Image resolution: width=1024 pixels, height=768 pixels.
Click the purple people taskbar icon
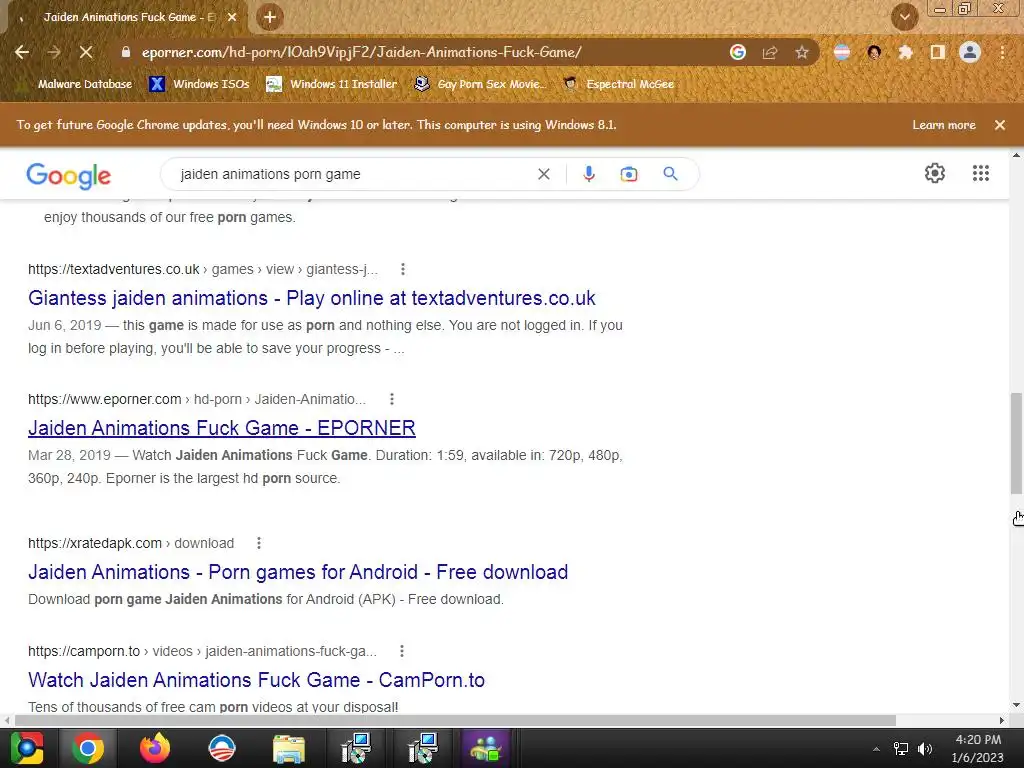(x=485, y=748)
